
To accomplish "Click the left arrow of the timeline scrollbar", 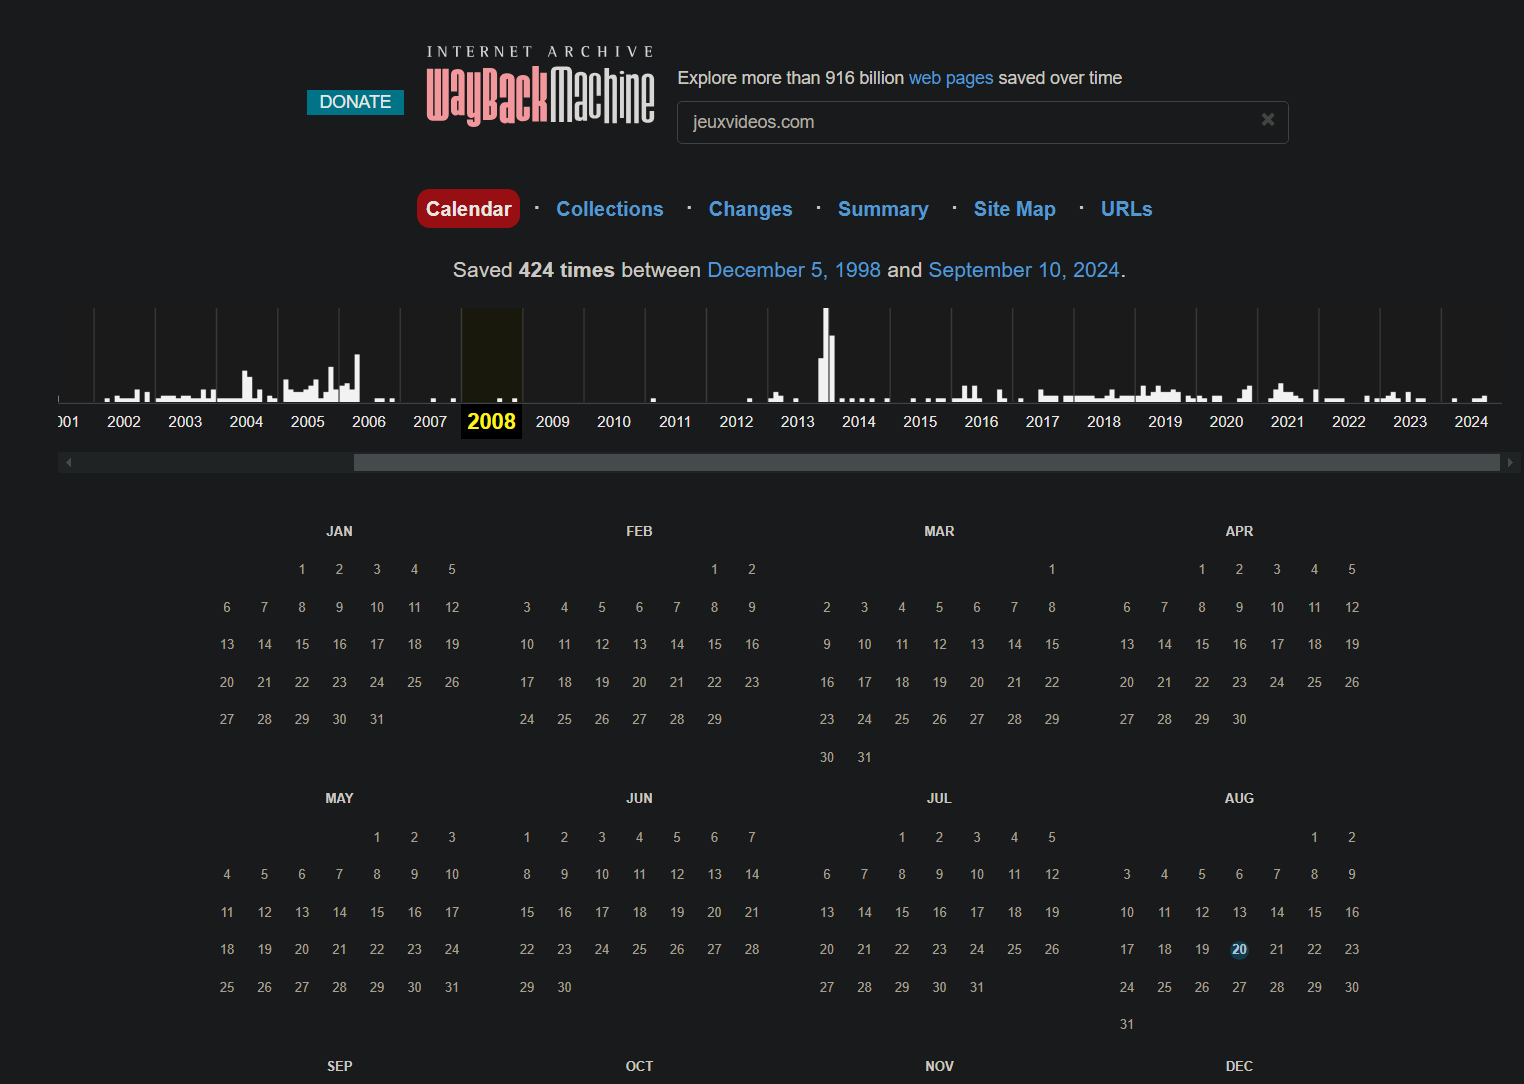I will pos(68,462).
